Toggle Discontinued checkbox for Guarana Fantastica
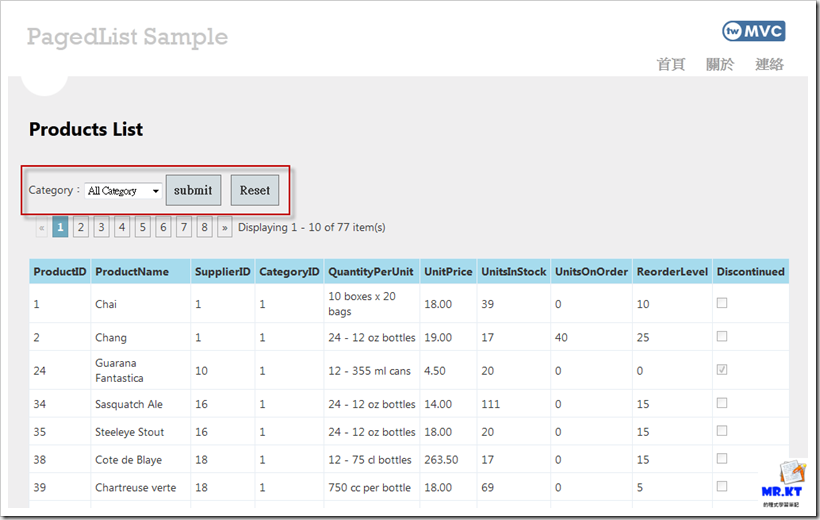This screenshot has height=520, width=820. (x=722, y=370)
